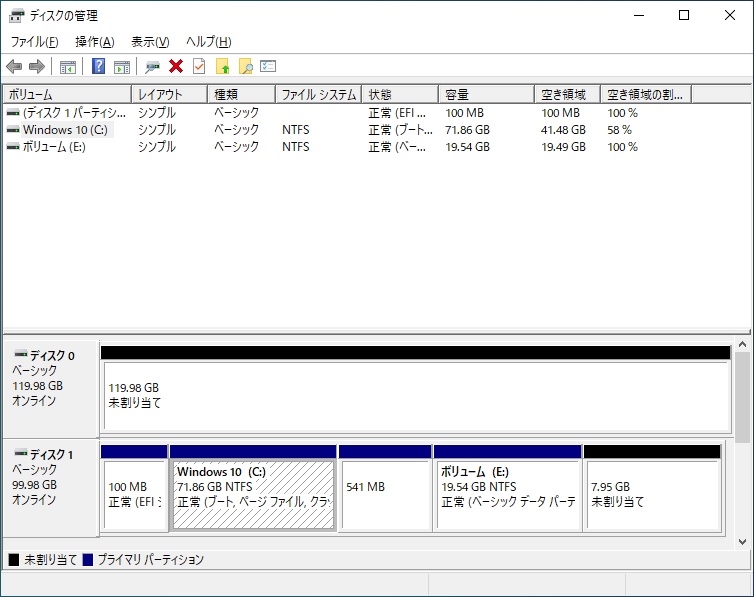Click the ディスク 1 label panel
This screenshot has height=597, width=754.
tap(50, 488)
